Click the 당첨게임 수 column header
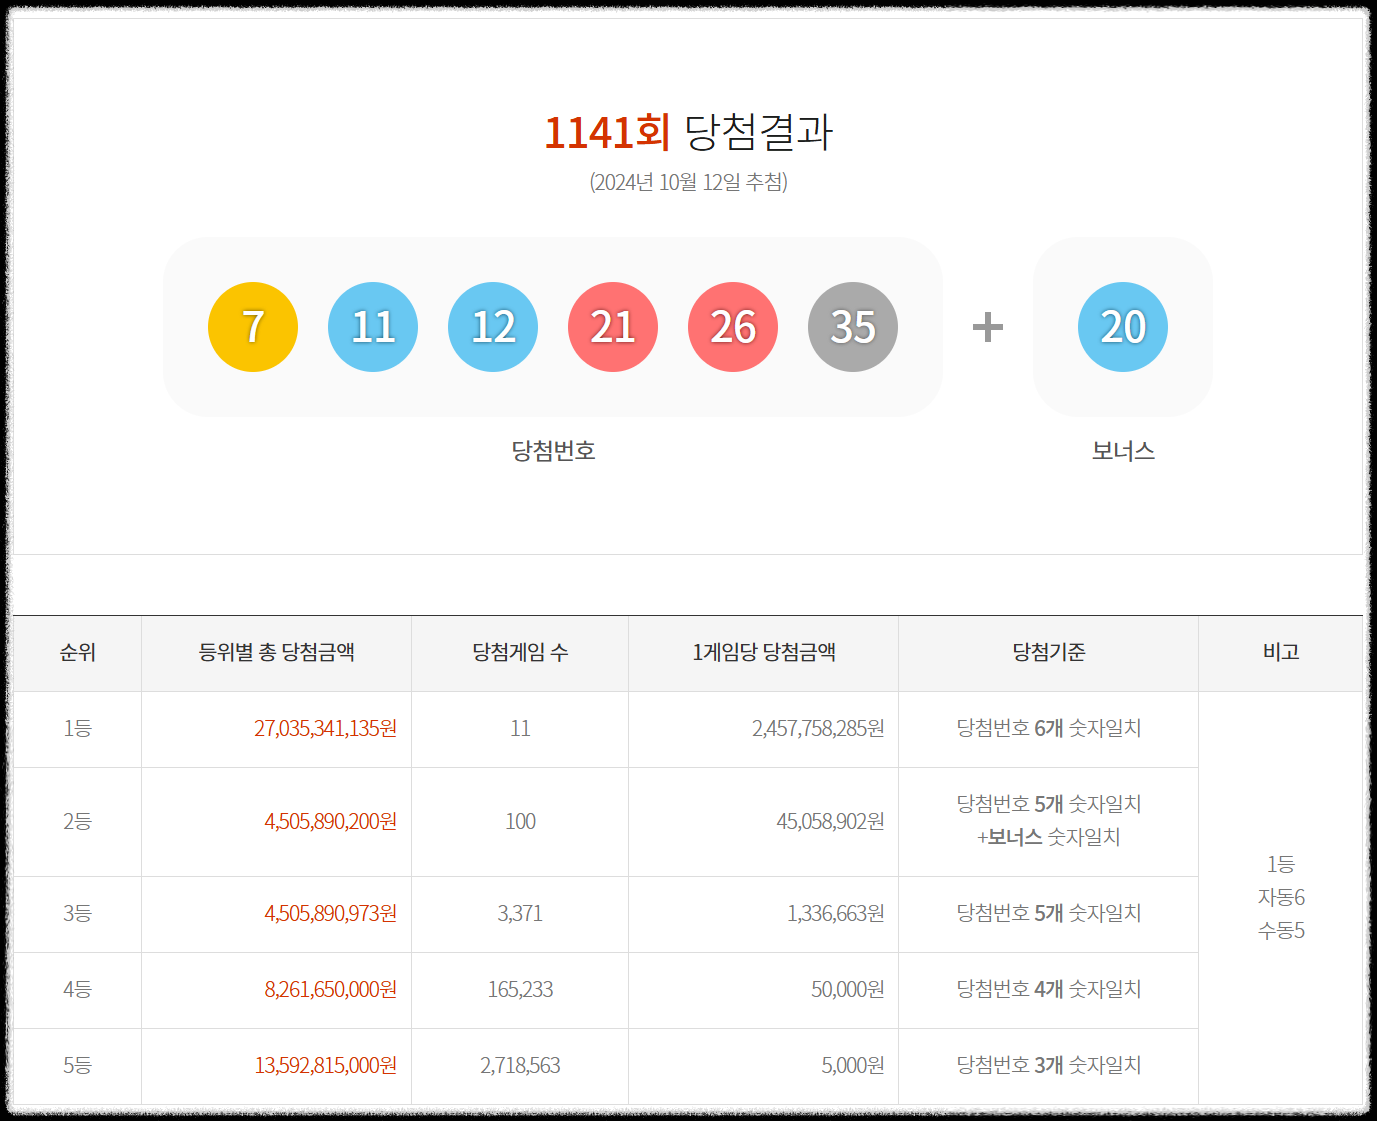Viewport: 1377px width, 1121px height. pos(520,653)
